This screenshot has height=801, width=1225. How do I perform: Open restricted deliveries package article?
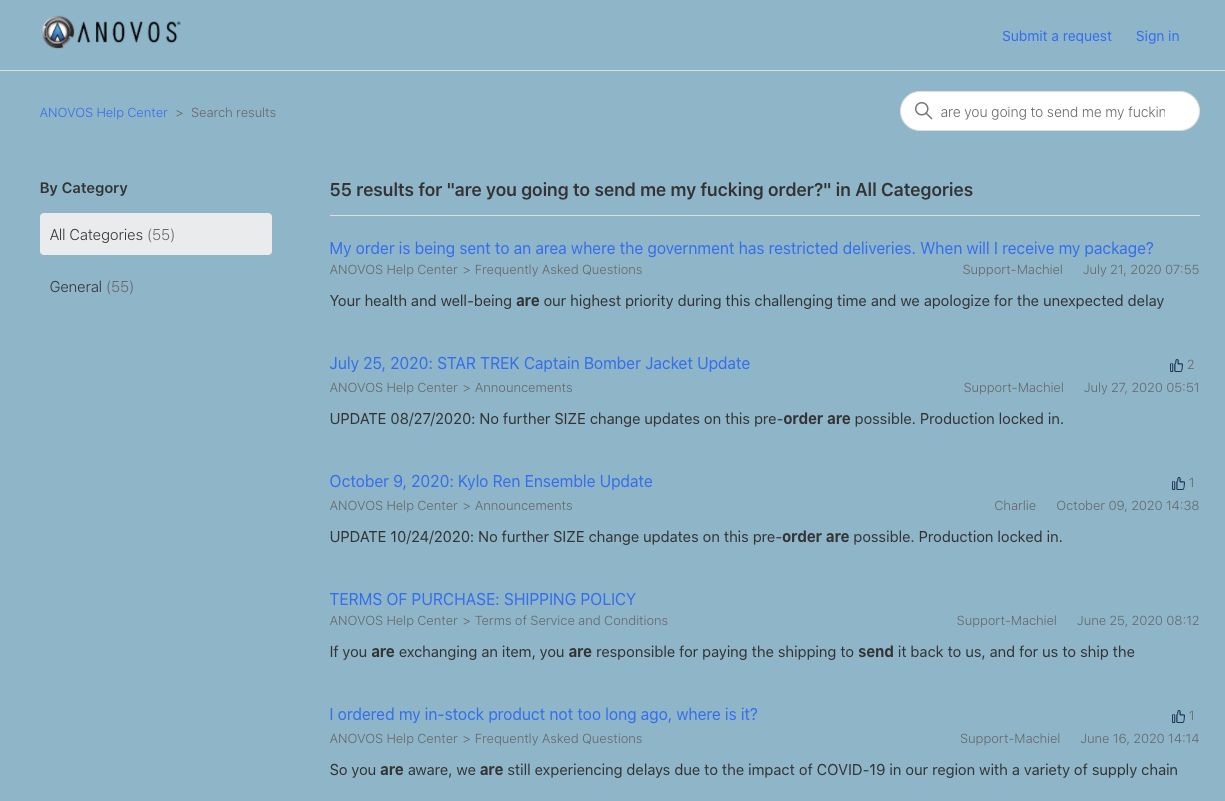click(742, 248)
